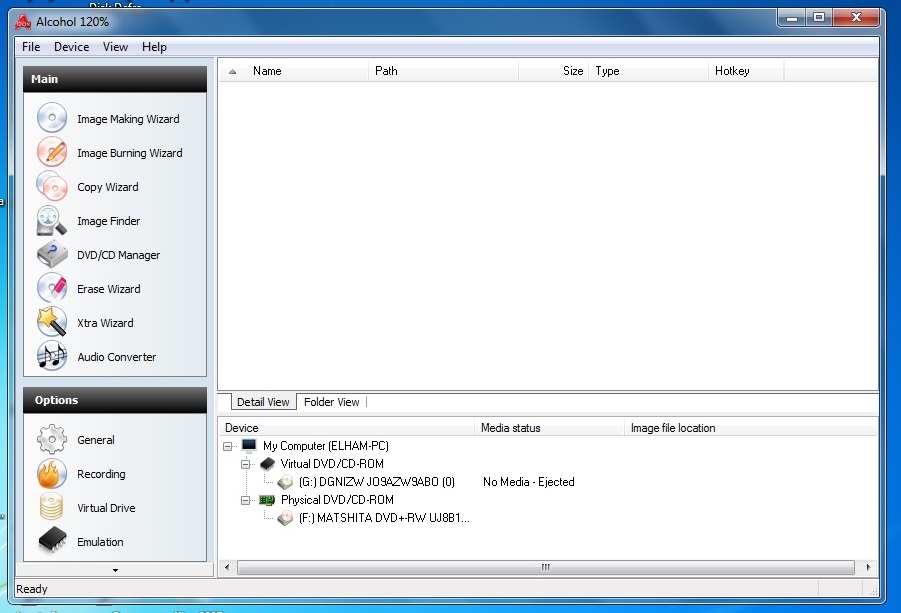Click the Recording flame icon
The width and height of the screenshot is (901, 613).
pos(52,473)
